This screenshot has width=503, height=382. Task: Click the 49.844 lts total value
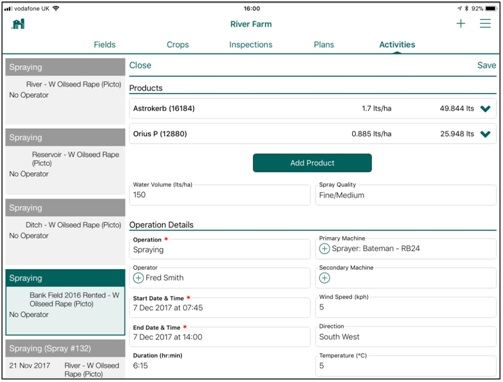(457, 108)
